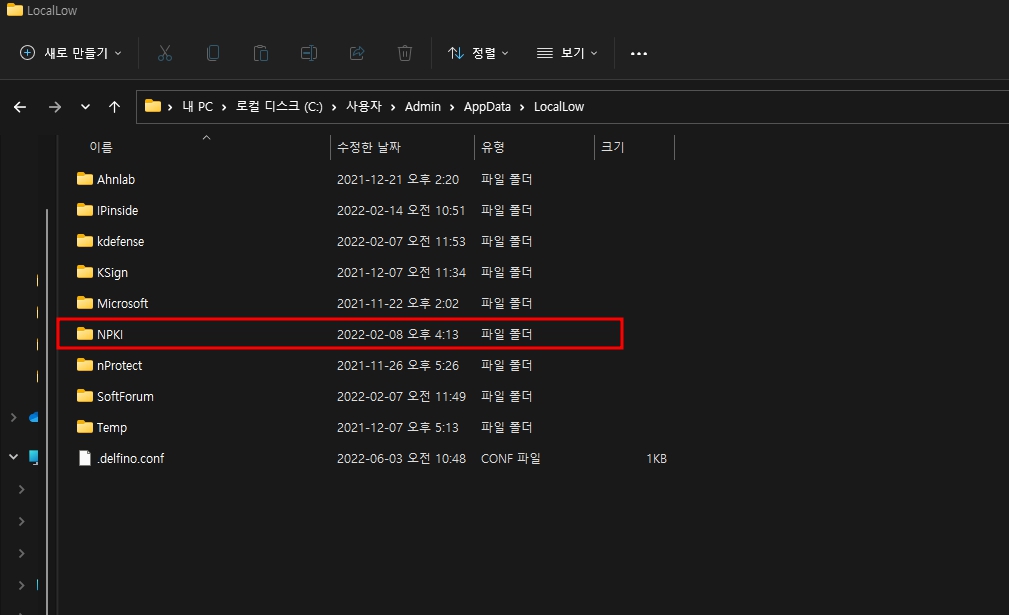Viewport: 1009px width, 615px height.
Task: Jump to AppData via the breadcrumb
Action: pos(487,106)
